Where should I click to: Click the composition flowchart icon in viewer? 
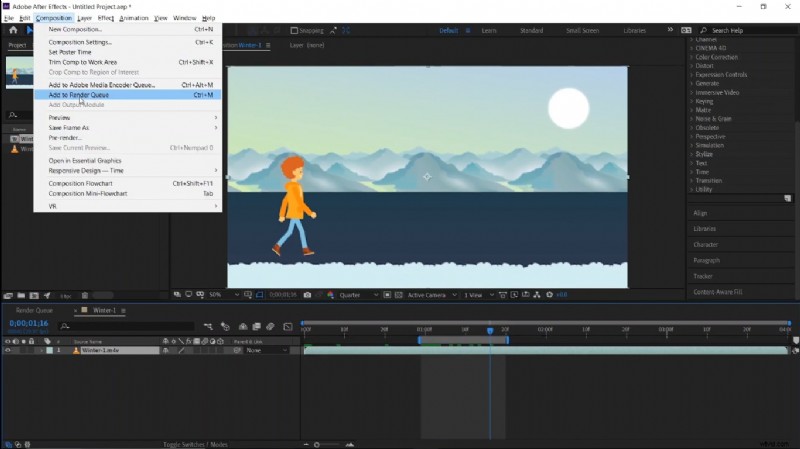[537, 295]
